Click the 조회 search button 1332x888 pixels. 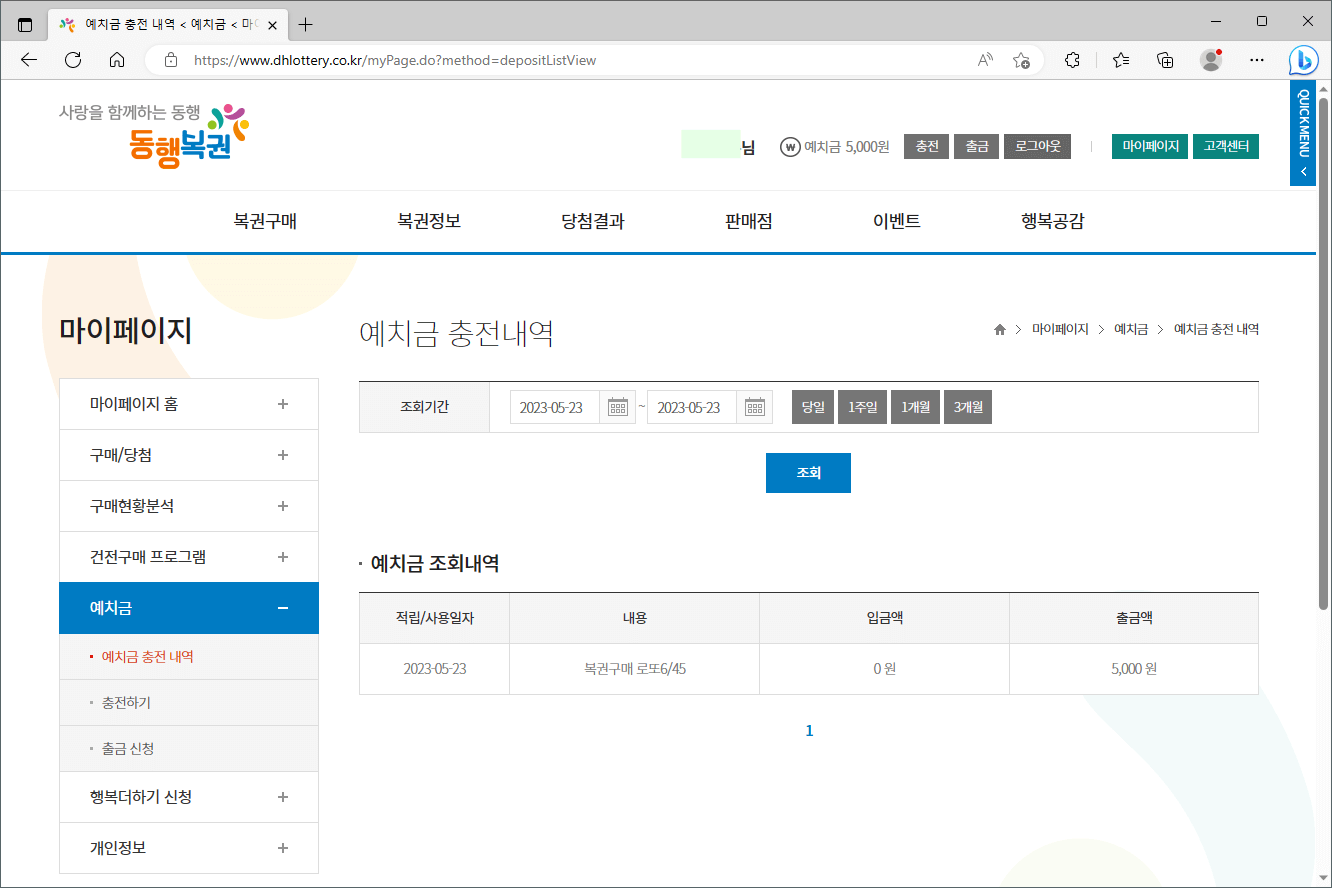coord(808,472)
